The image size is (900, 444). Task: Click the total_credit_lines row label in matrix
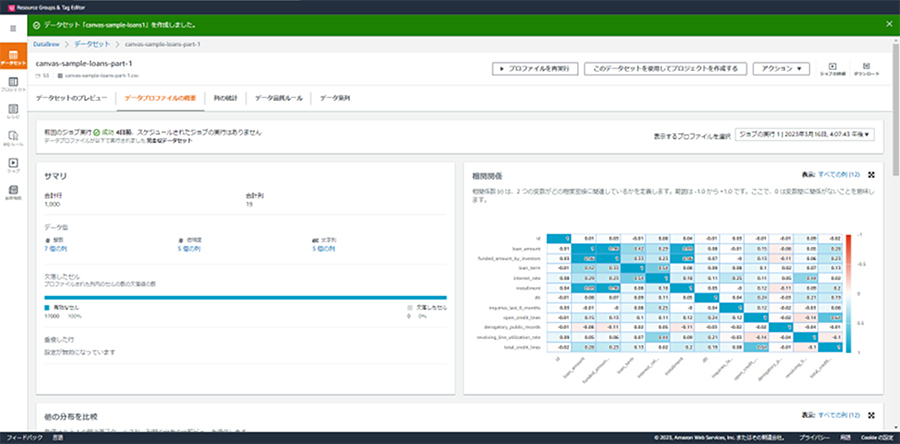[523, 348]
